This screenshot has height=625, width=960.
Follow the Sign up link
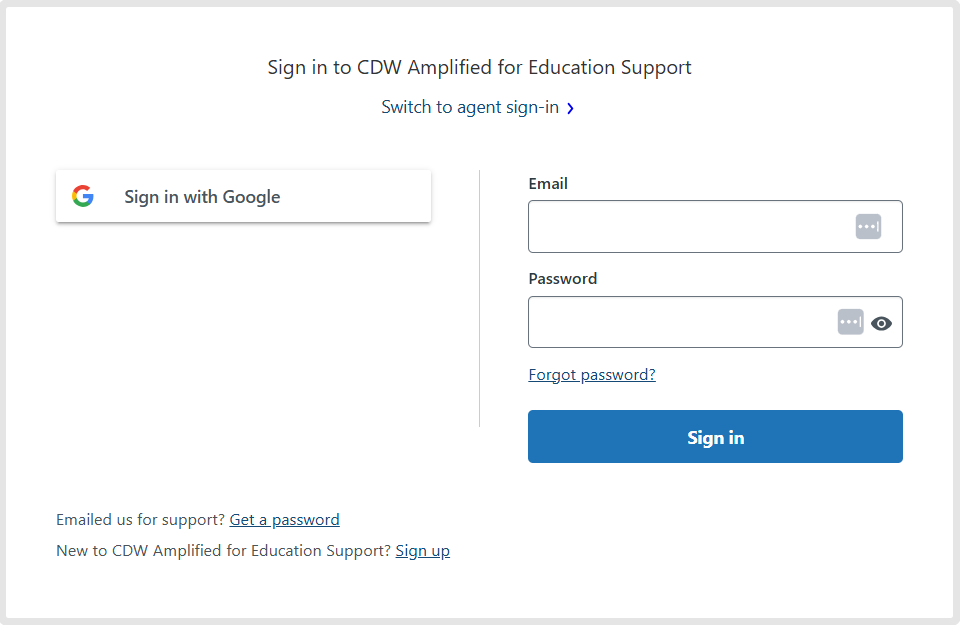(x=422, y=551)
